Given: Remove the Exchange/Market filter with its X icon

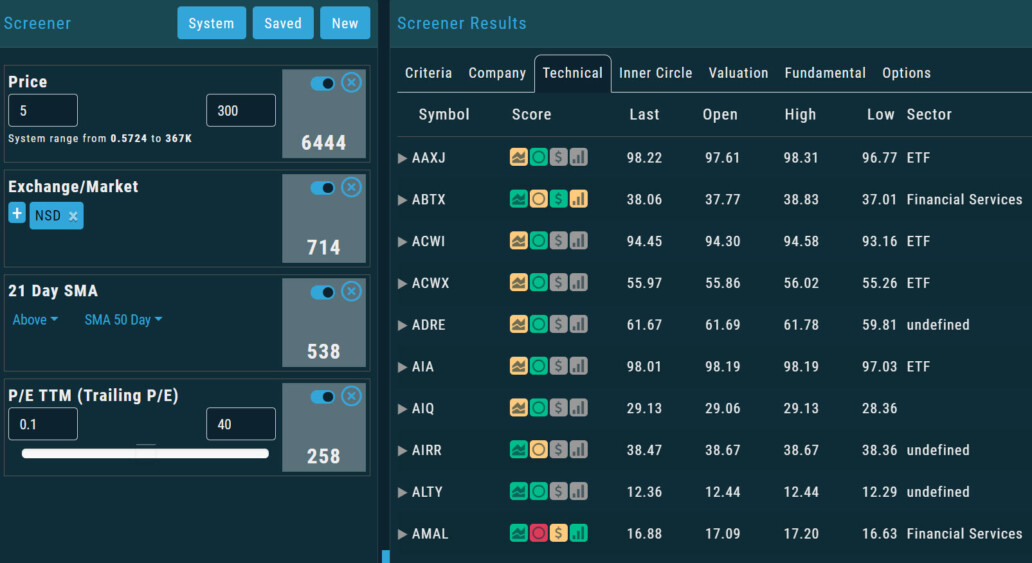Looking at the screenshot, I should click(x=351, y=188).
